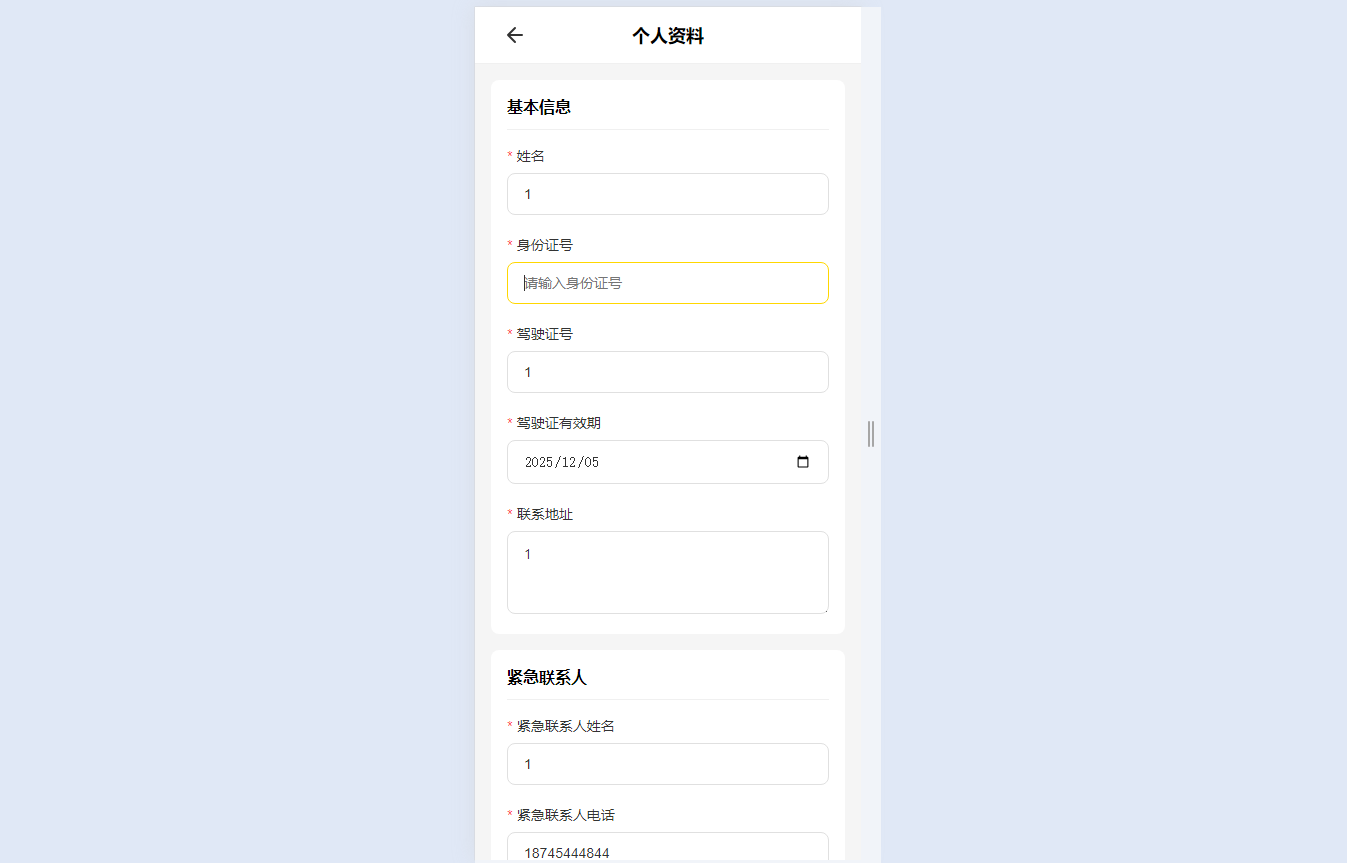1347x863 pixels.
Task: Click the resize grip of 联系地址 textarea
Action: point(824,609)
